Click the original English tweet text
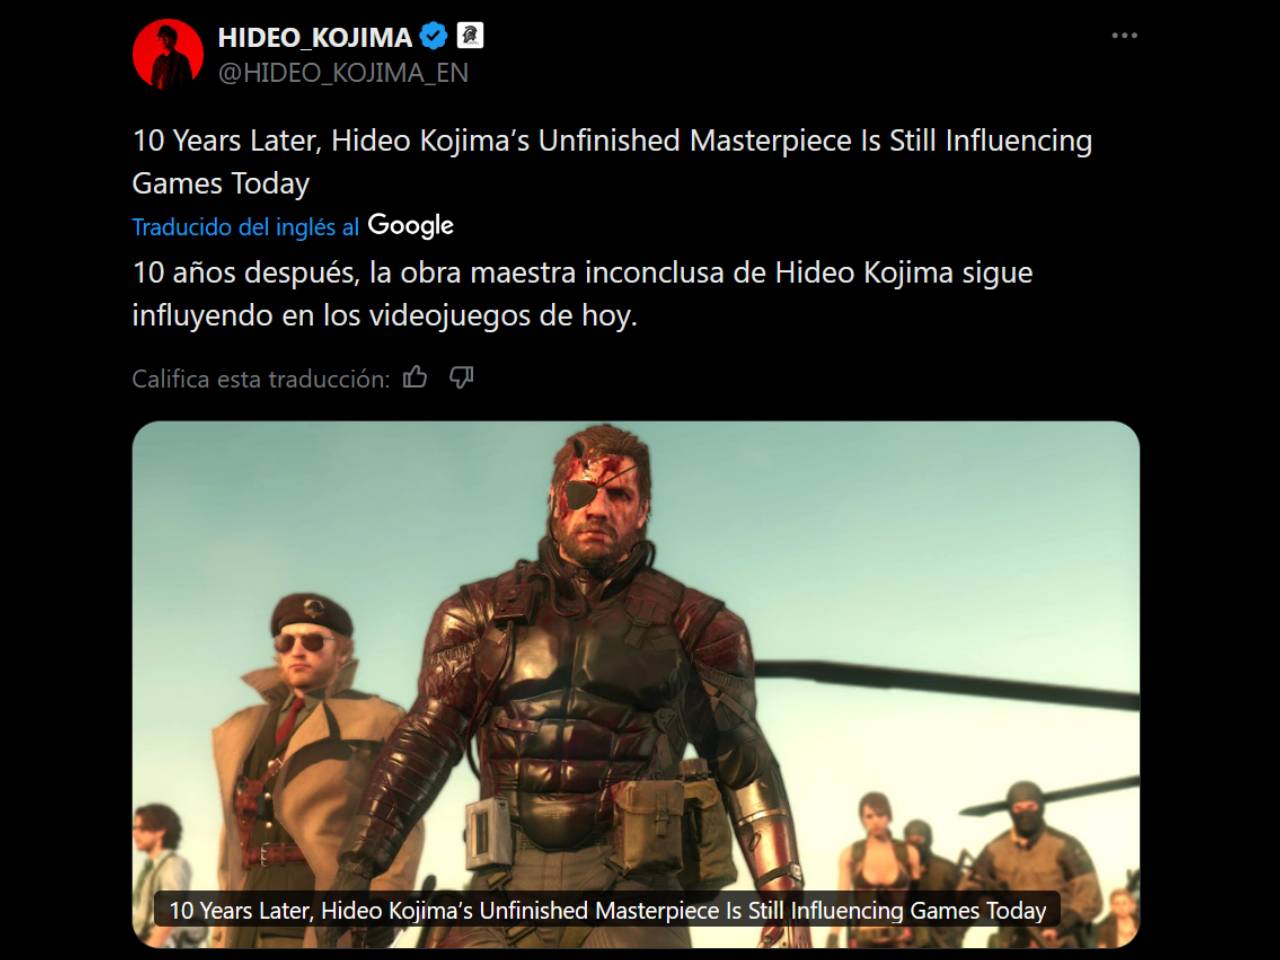Viewport: 1280px width, 960px height. coord(612,161)
